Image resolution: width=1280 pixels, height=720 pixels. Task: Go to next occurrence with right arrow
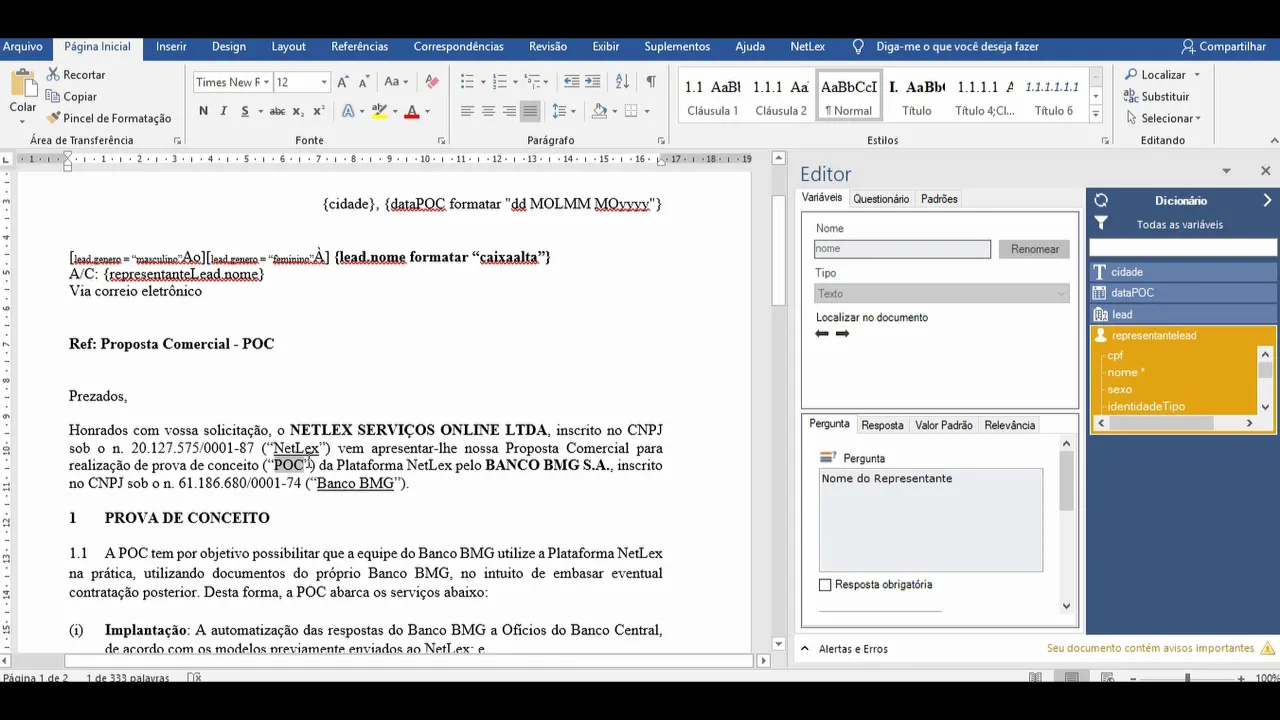tap(842, 334)
